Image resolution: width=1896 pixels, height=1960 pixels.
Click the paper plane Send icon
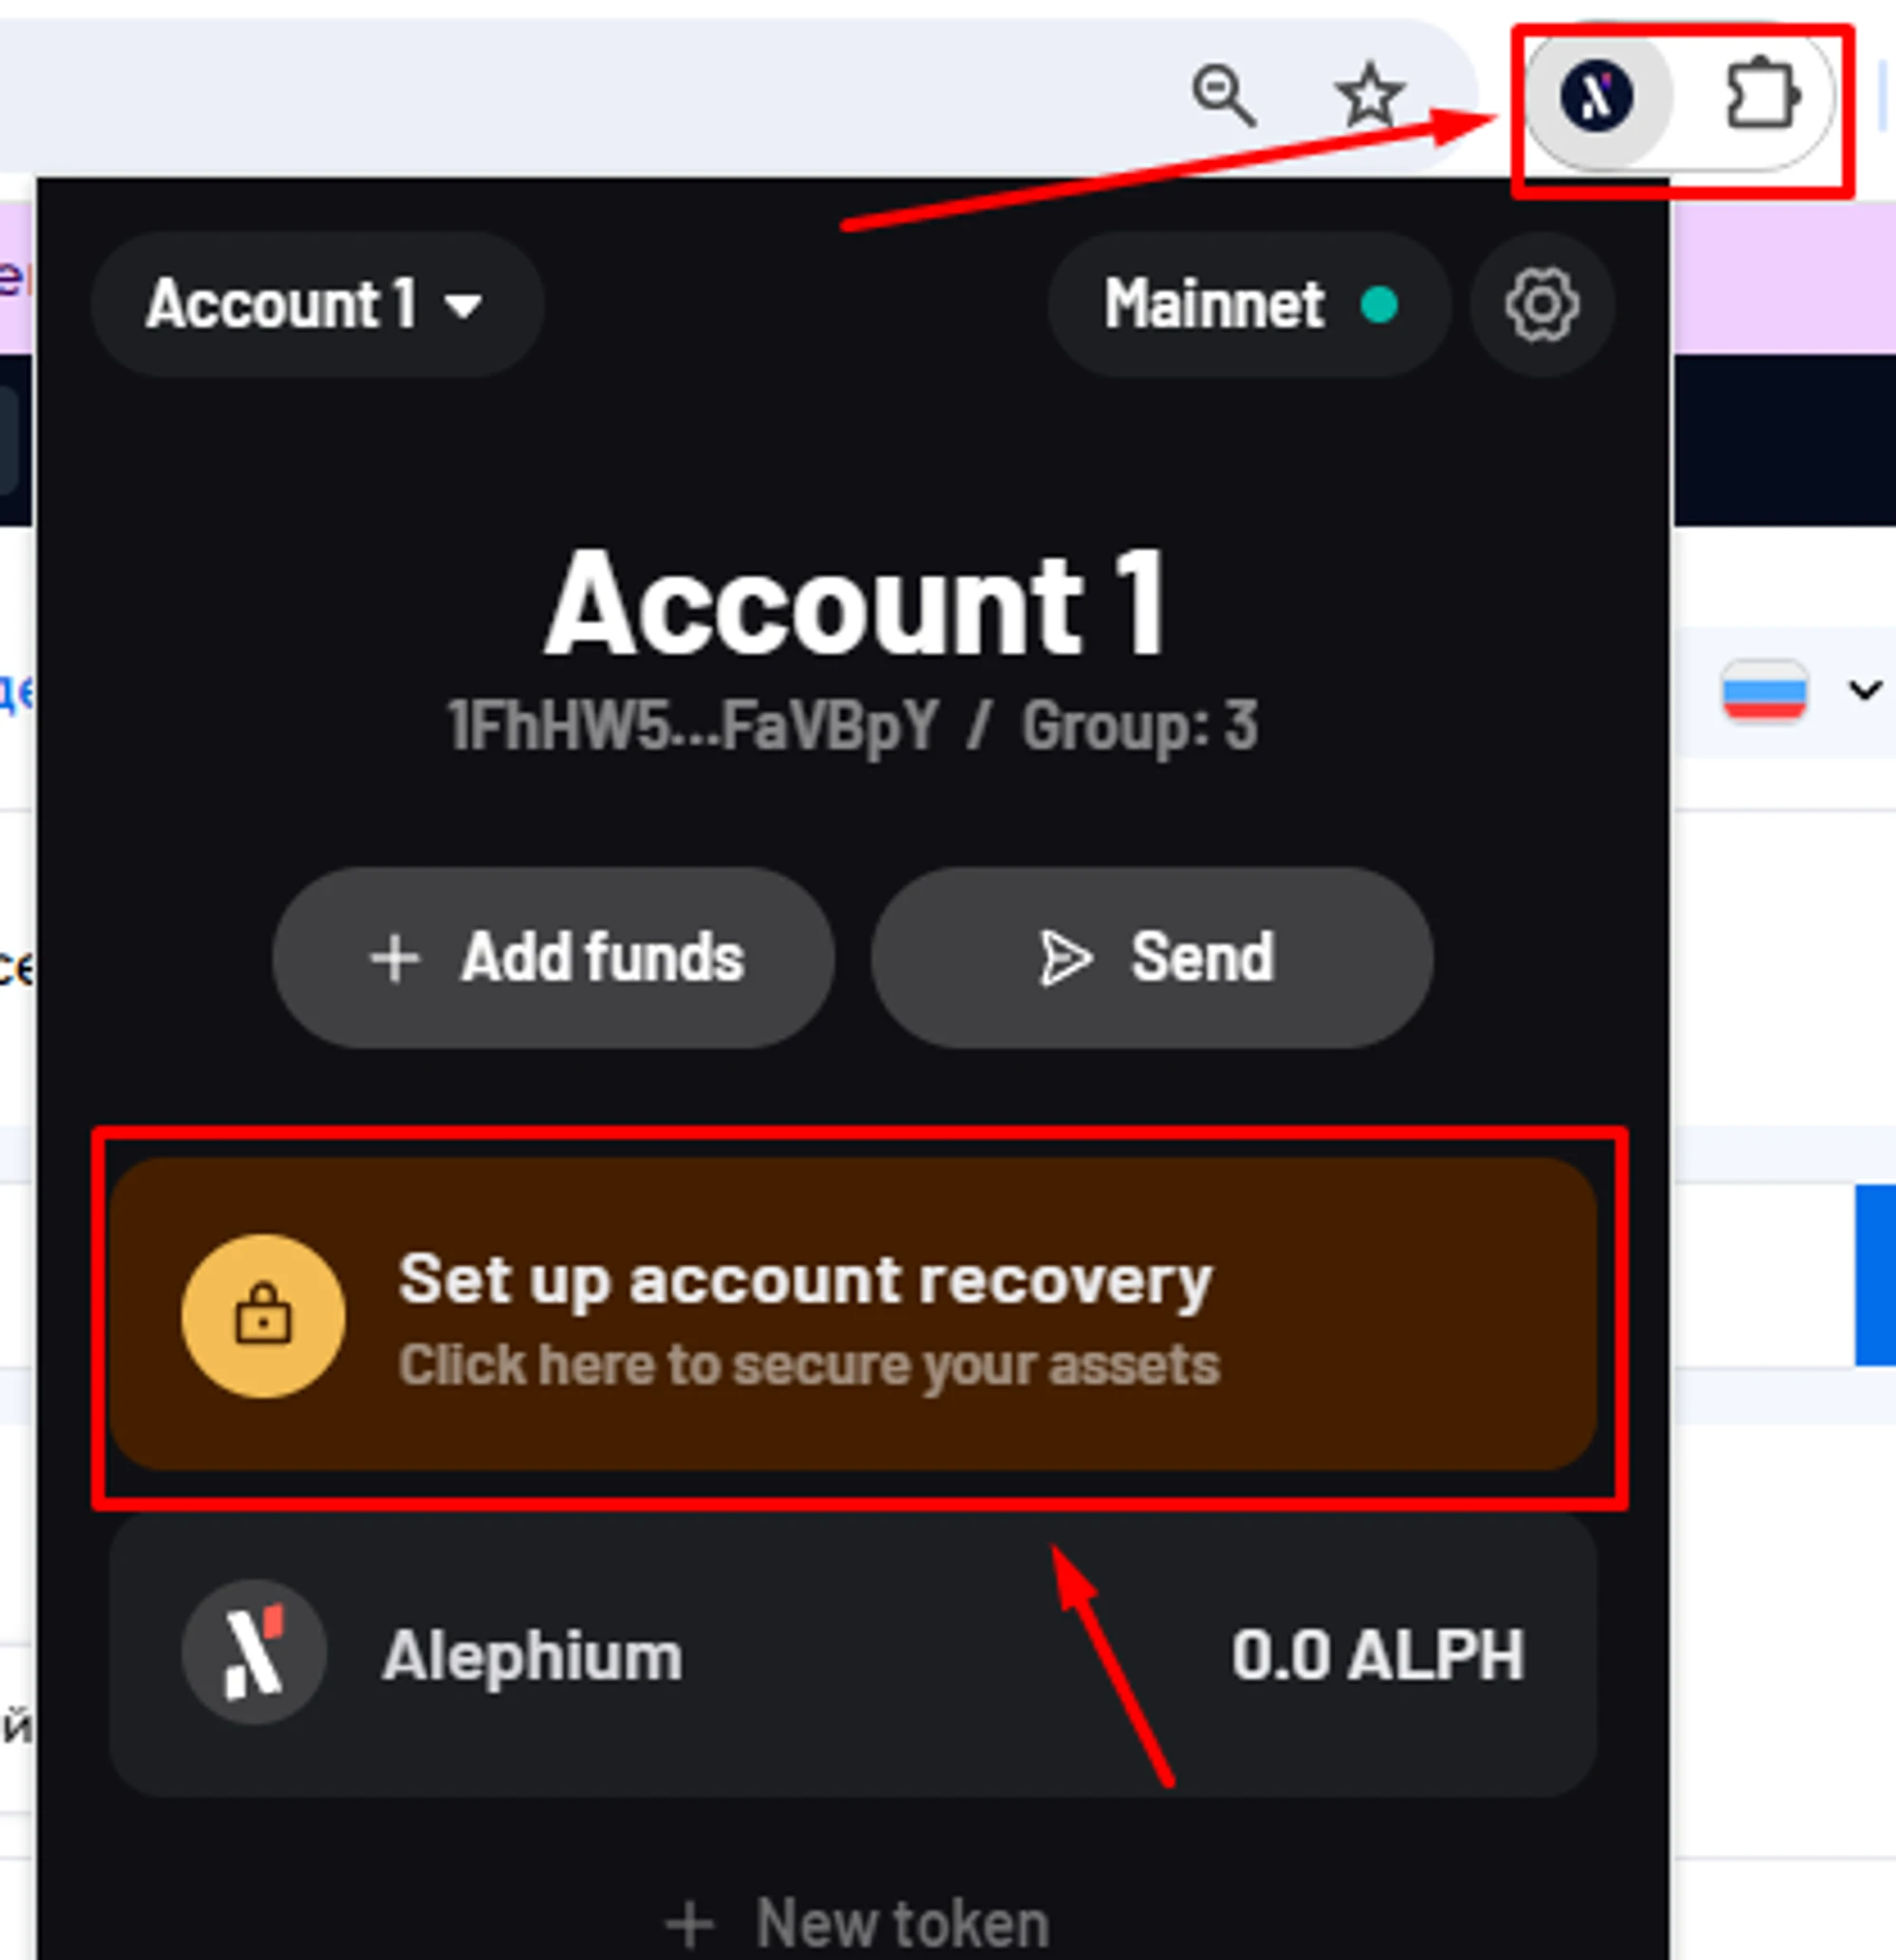click(x=1065, y=958)
